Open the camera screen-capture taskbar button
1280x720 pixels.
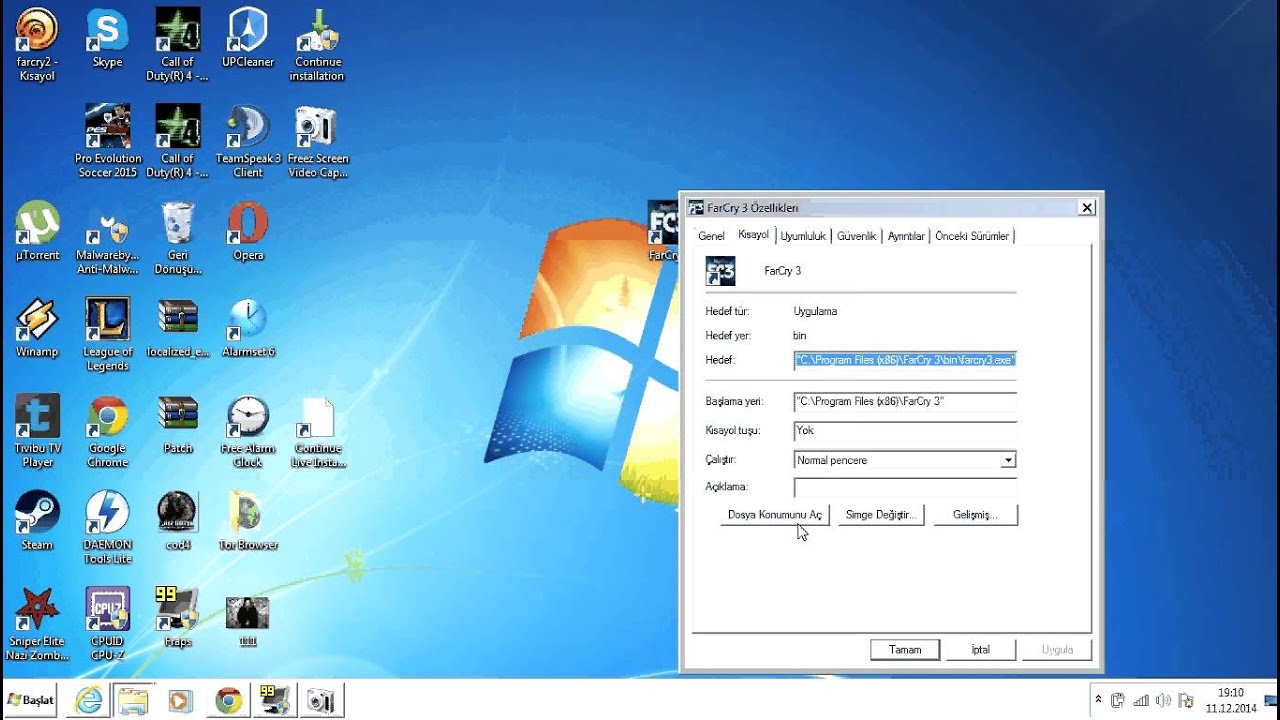click(321, 701)
